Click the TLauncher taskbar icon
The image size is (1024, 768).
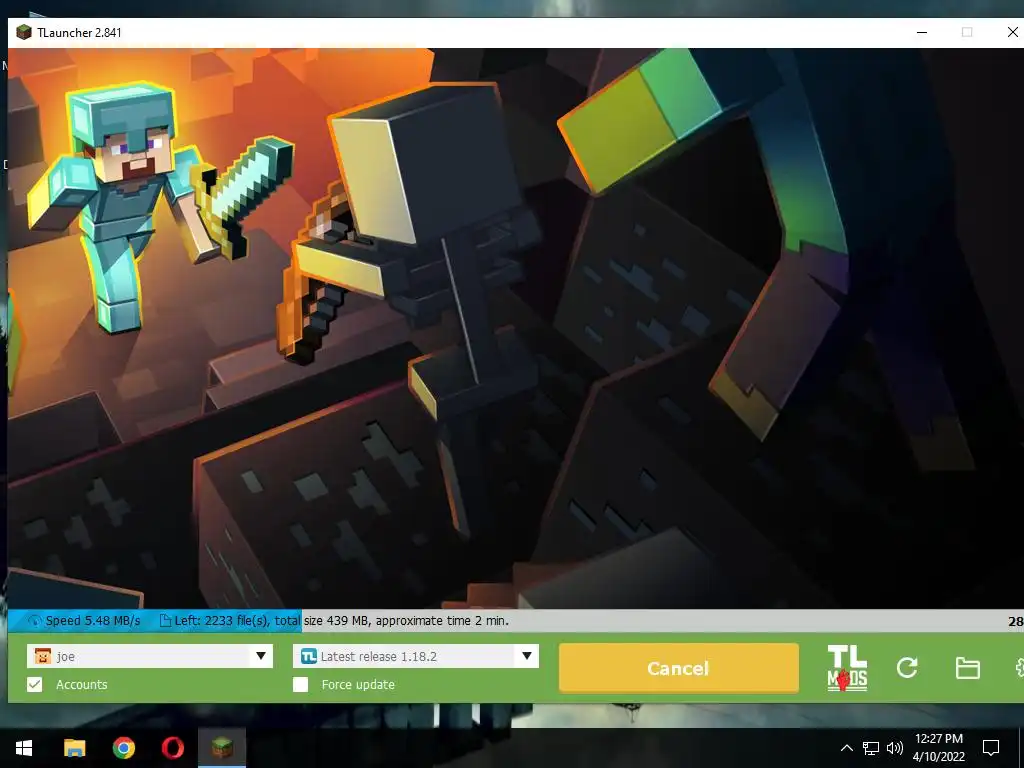222,748
